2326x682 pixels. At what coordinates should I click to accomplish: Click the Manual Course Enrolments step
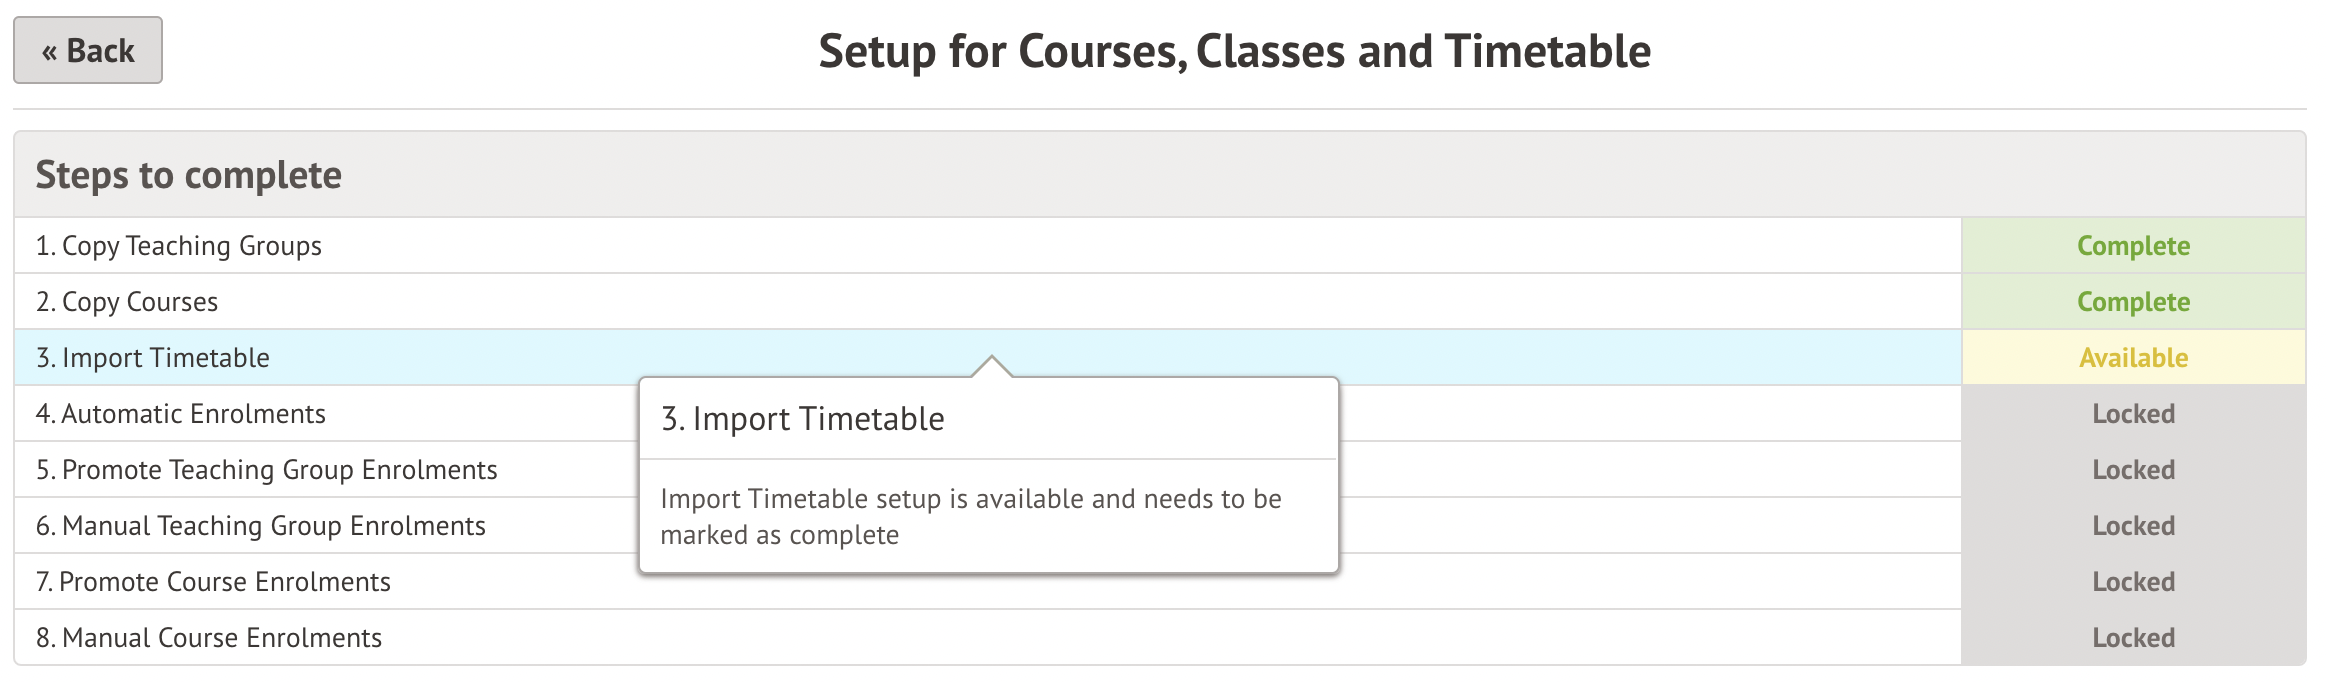[209, 638]
